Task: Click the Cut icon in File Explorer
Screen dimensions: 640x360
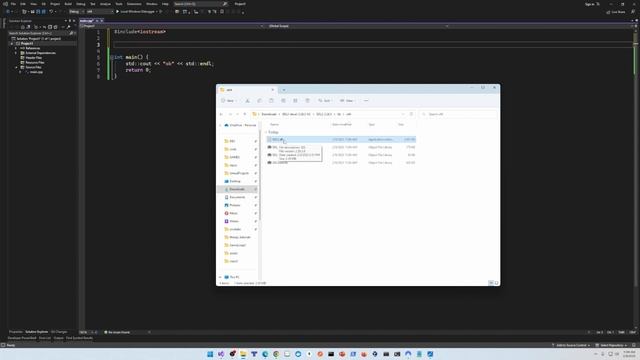Action: pos(247,101)
